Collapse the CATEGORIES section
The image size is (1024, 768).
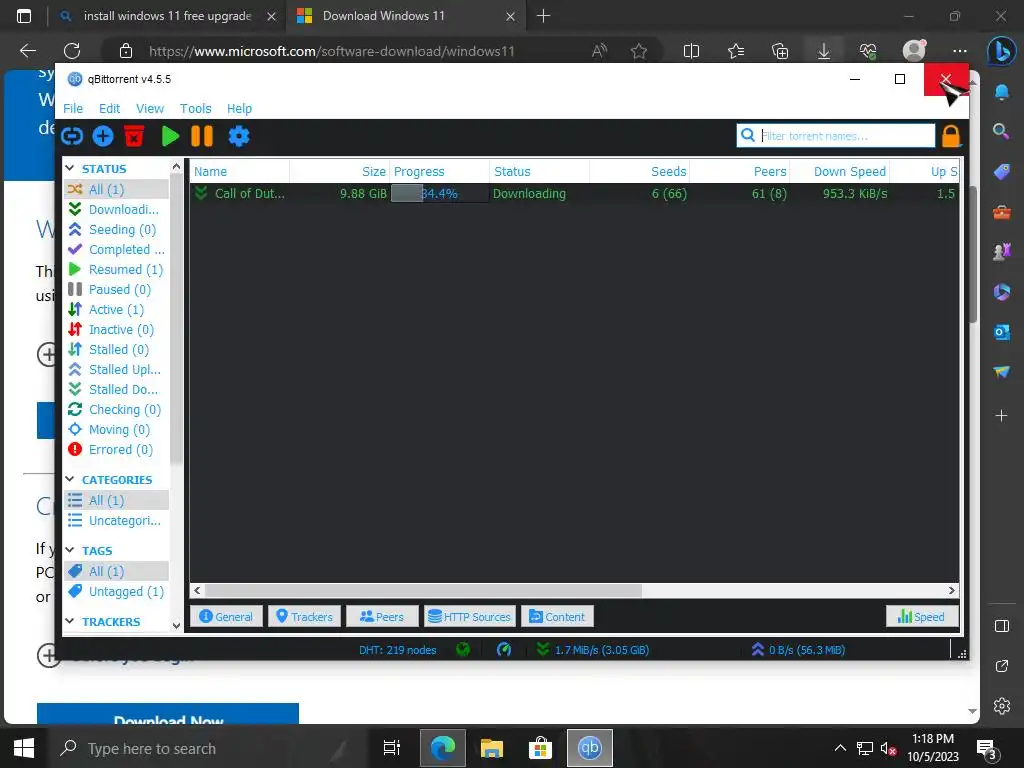click(70, 479)
